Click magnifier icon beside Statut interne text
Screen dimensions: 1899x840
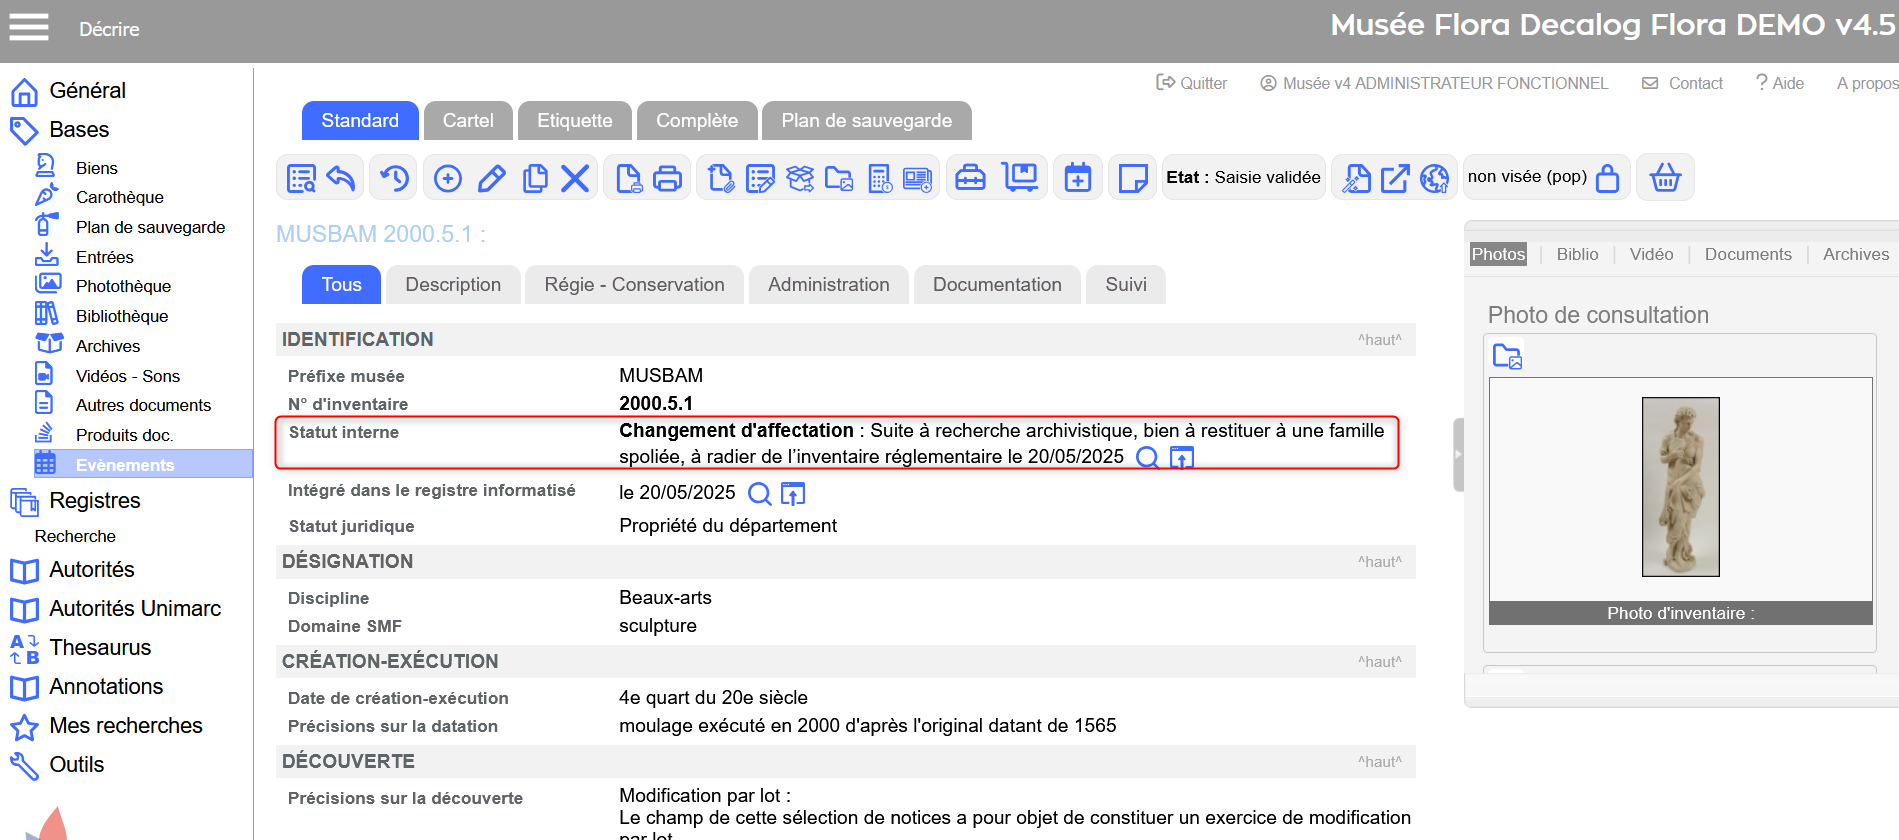(1148, 458)
